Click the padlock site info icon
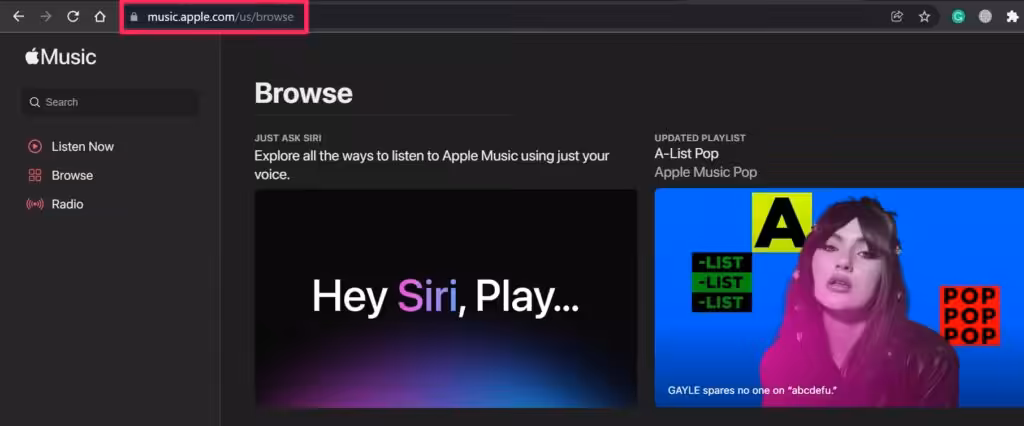This screenshot has height=426, width=1024. pos(135,18)
